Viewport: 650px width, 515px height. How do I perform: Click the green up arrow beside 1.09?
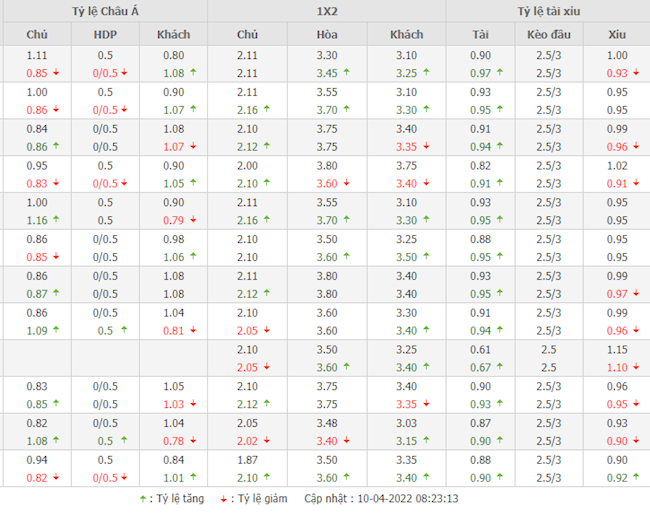click(56, 330)
